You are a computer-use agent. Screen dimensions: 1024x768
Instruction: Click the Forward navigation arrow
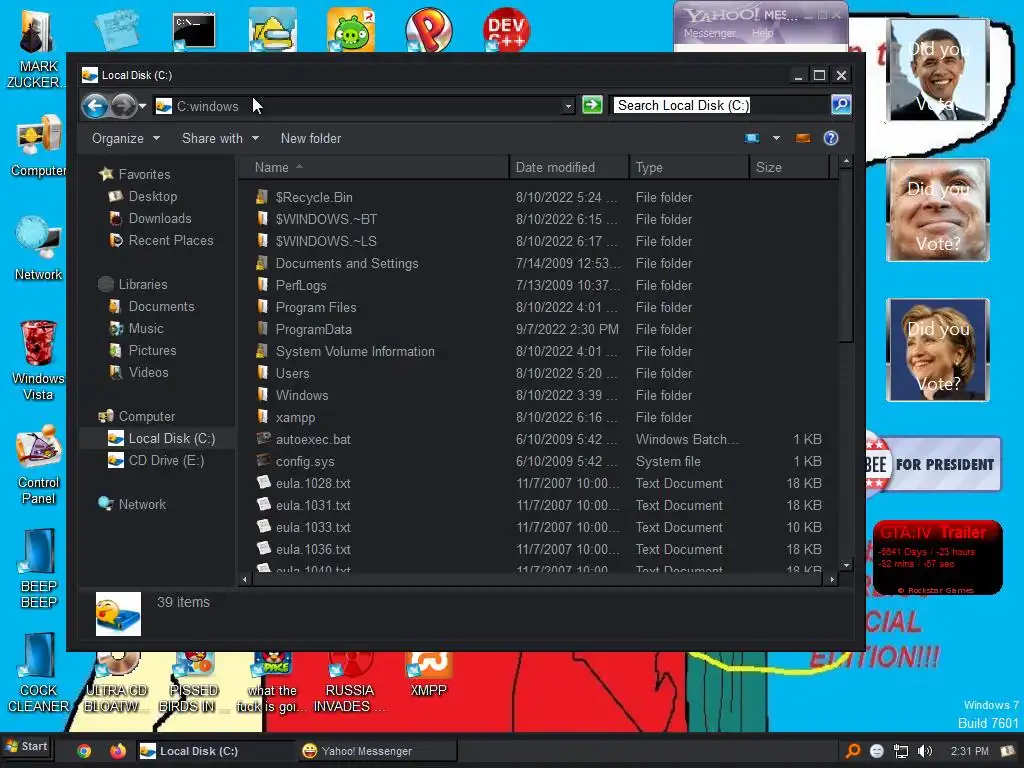123,106
